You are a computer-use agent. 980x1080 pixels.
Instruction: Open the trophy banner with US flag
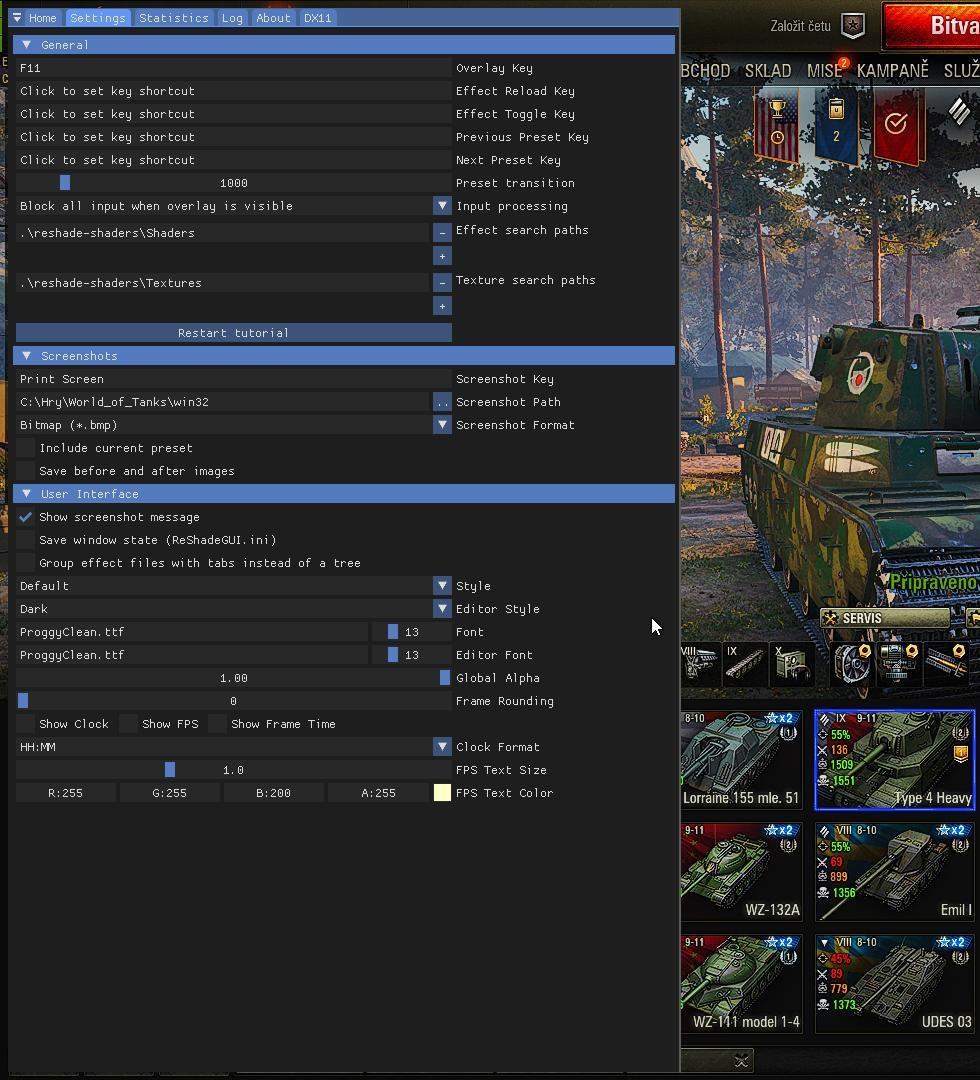776,125
